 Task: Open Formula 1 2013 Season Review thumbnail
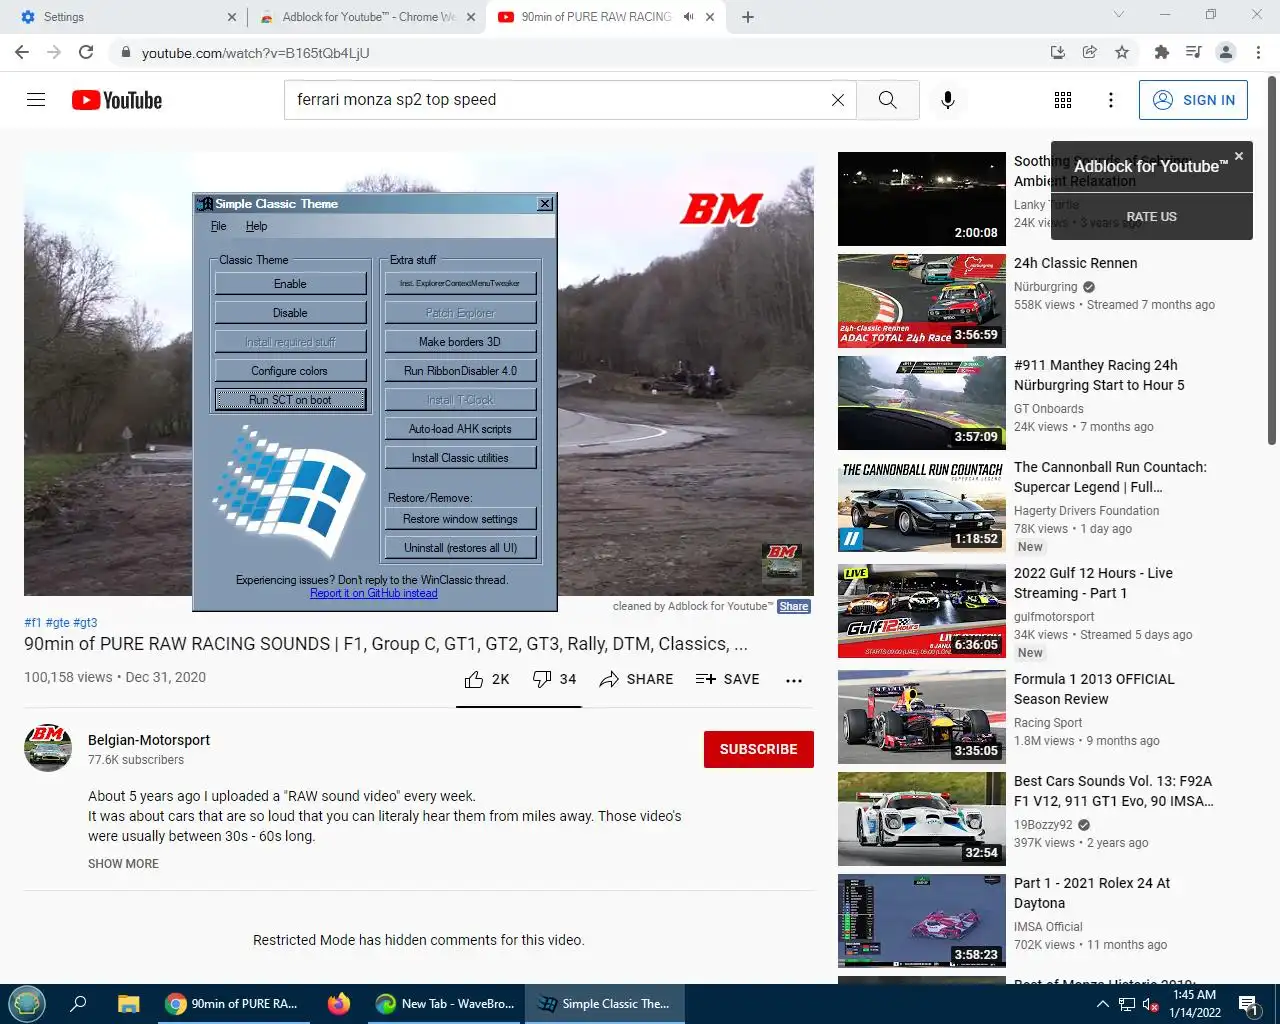[x=921, y=717]
